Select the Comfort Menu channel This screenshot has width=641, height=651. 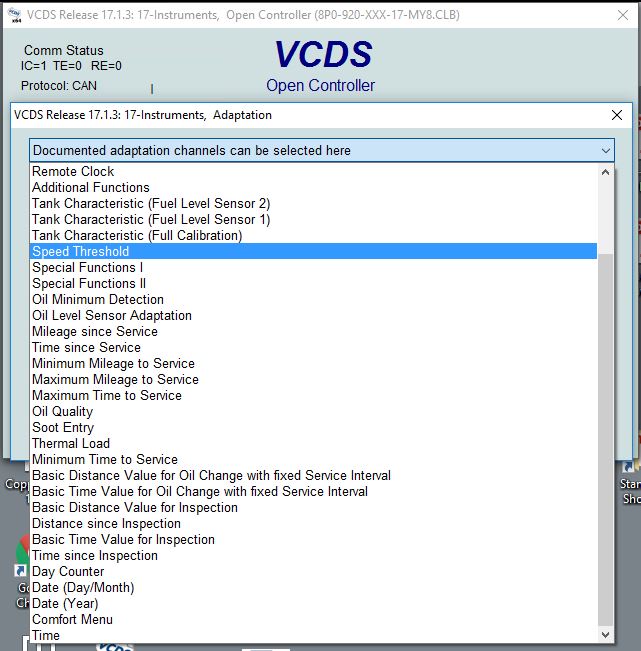(313, 619)
